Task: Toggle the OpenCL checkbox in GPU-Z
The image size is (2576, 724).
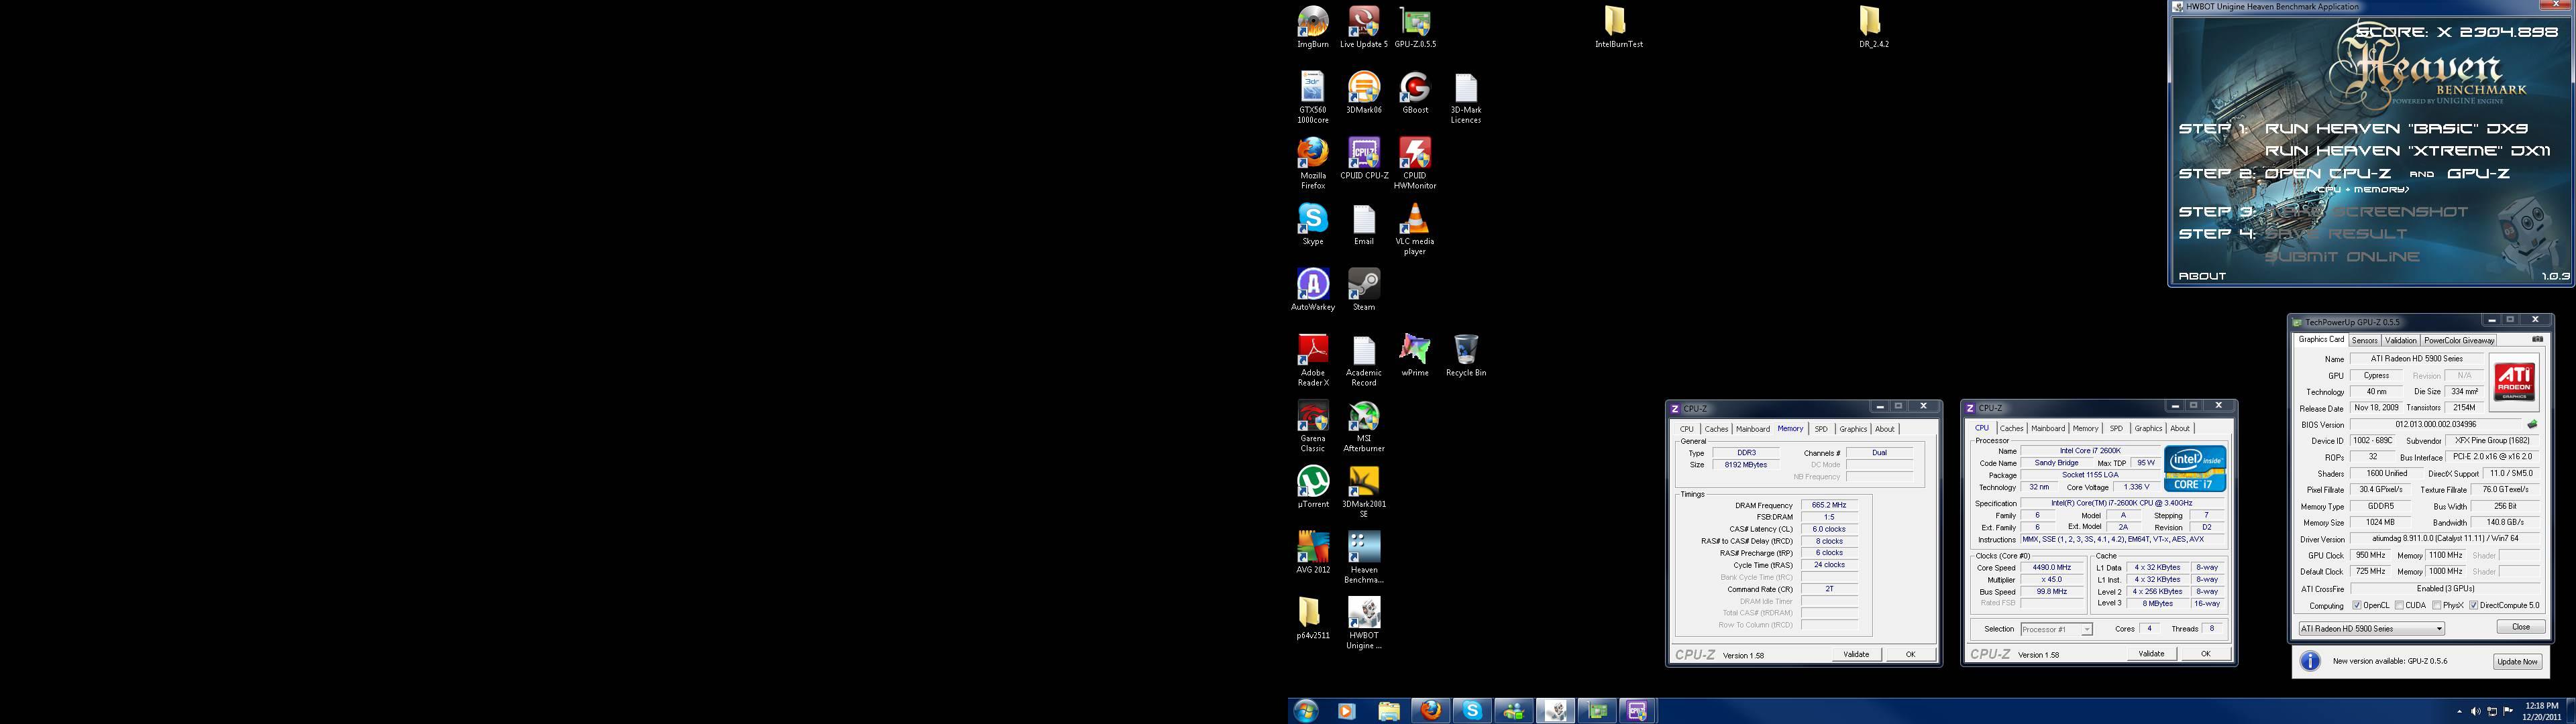Action: 2357,605
